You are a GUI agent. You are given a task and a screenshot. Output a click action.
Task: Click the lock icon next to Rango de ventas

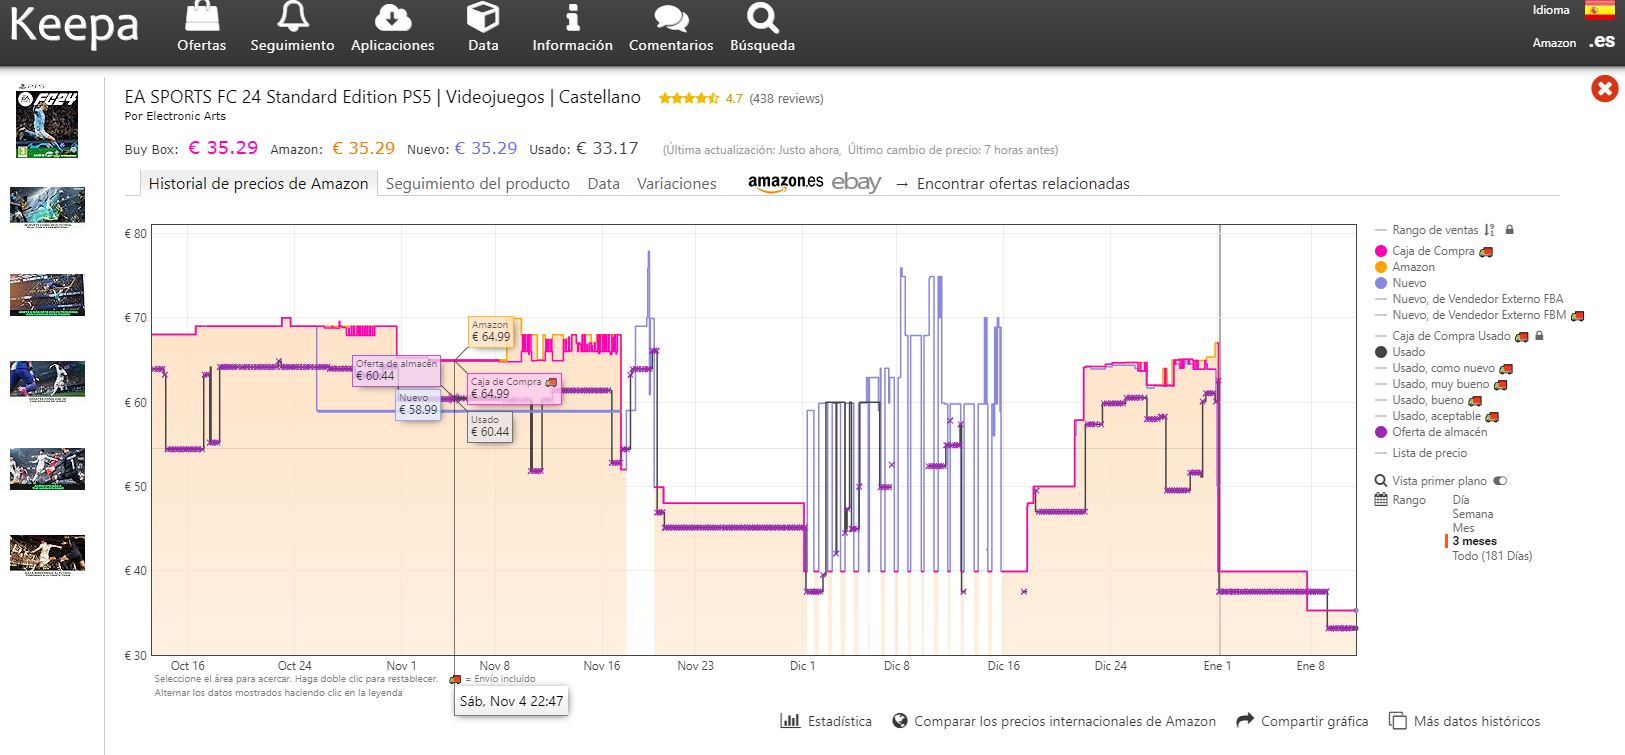click(1510, 230)
